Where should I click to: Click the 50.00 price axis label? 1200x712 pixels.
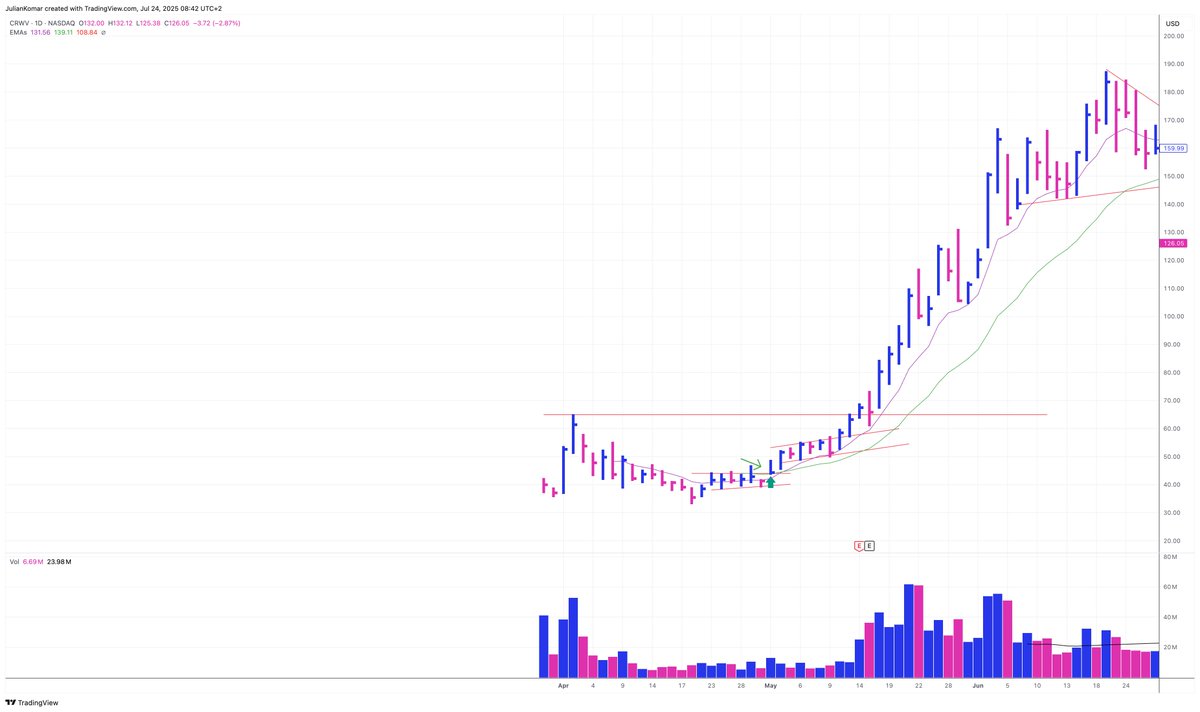click(x=1173, y=456)
